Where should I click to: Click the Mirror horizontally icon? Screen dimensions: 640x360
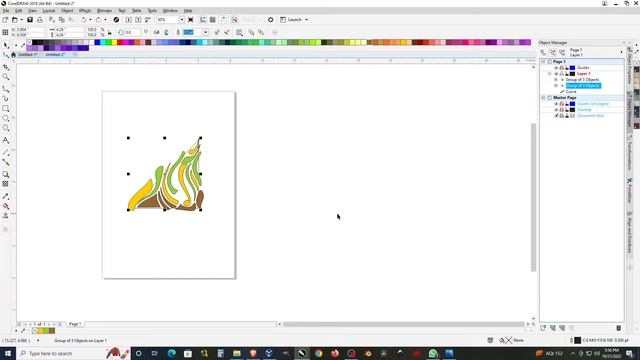click(x=156, y=32)
